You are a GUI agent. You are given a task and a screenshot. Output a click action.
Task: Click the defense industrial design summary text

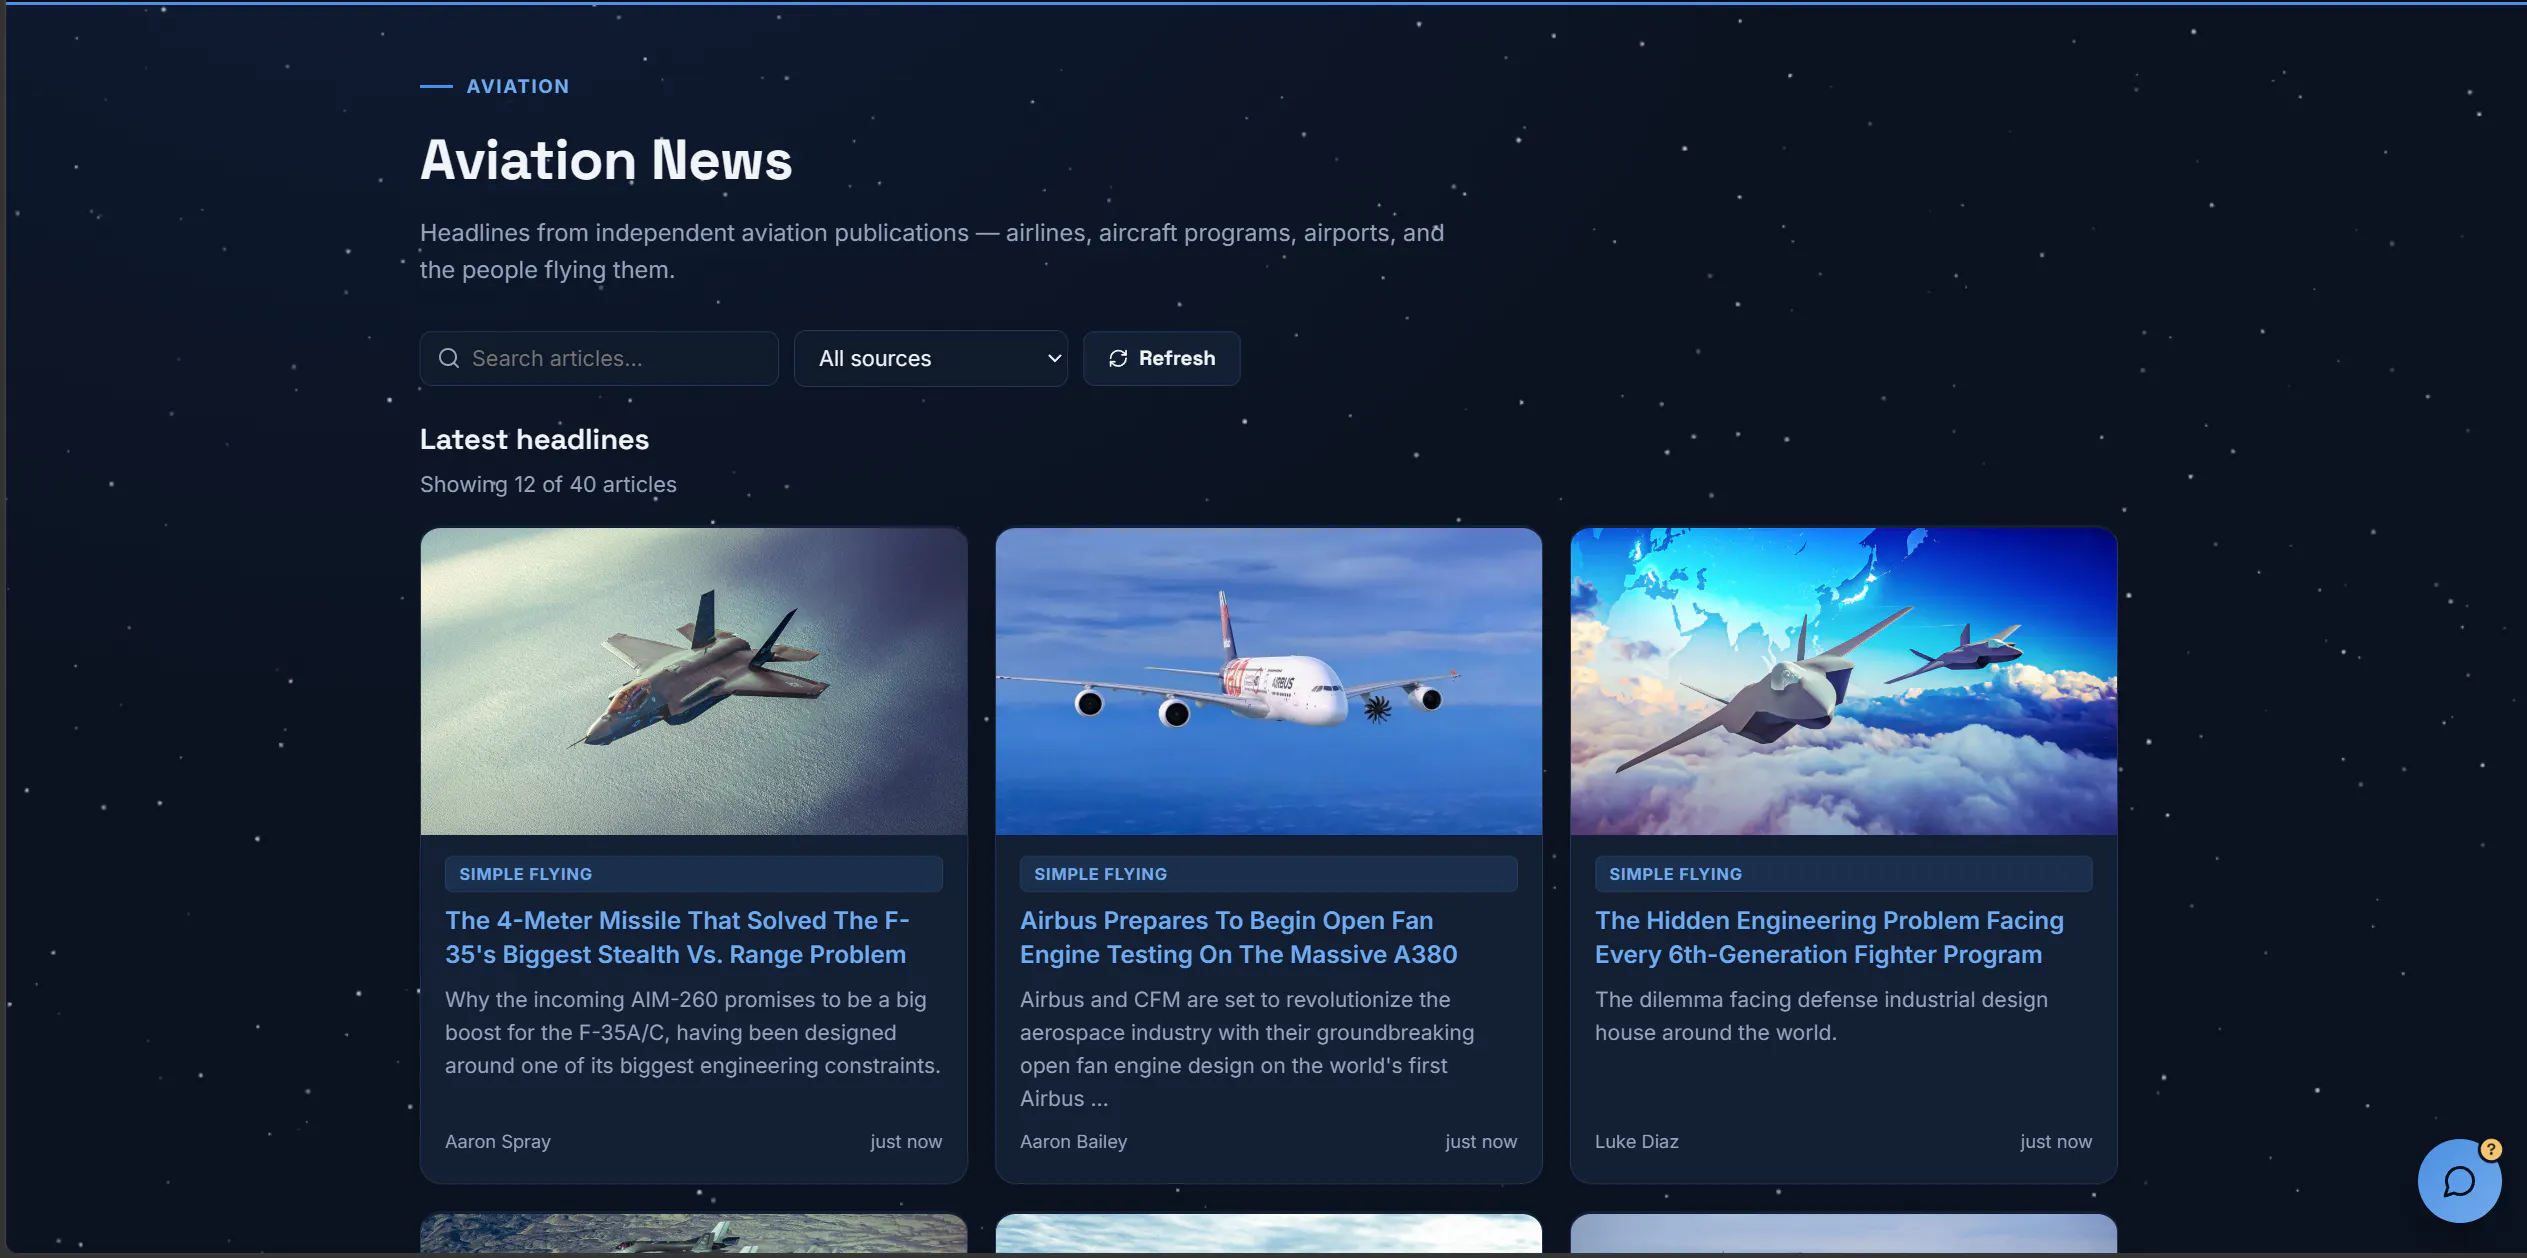click(1821, 1016)
